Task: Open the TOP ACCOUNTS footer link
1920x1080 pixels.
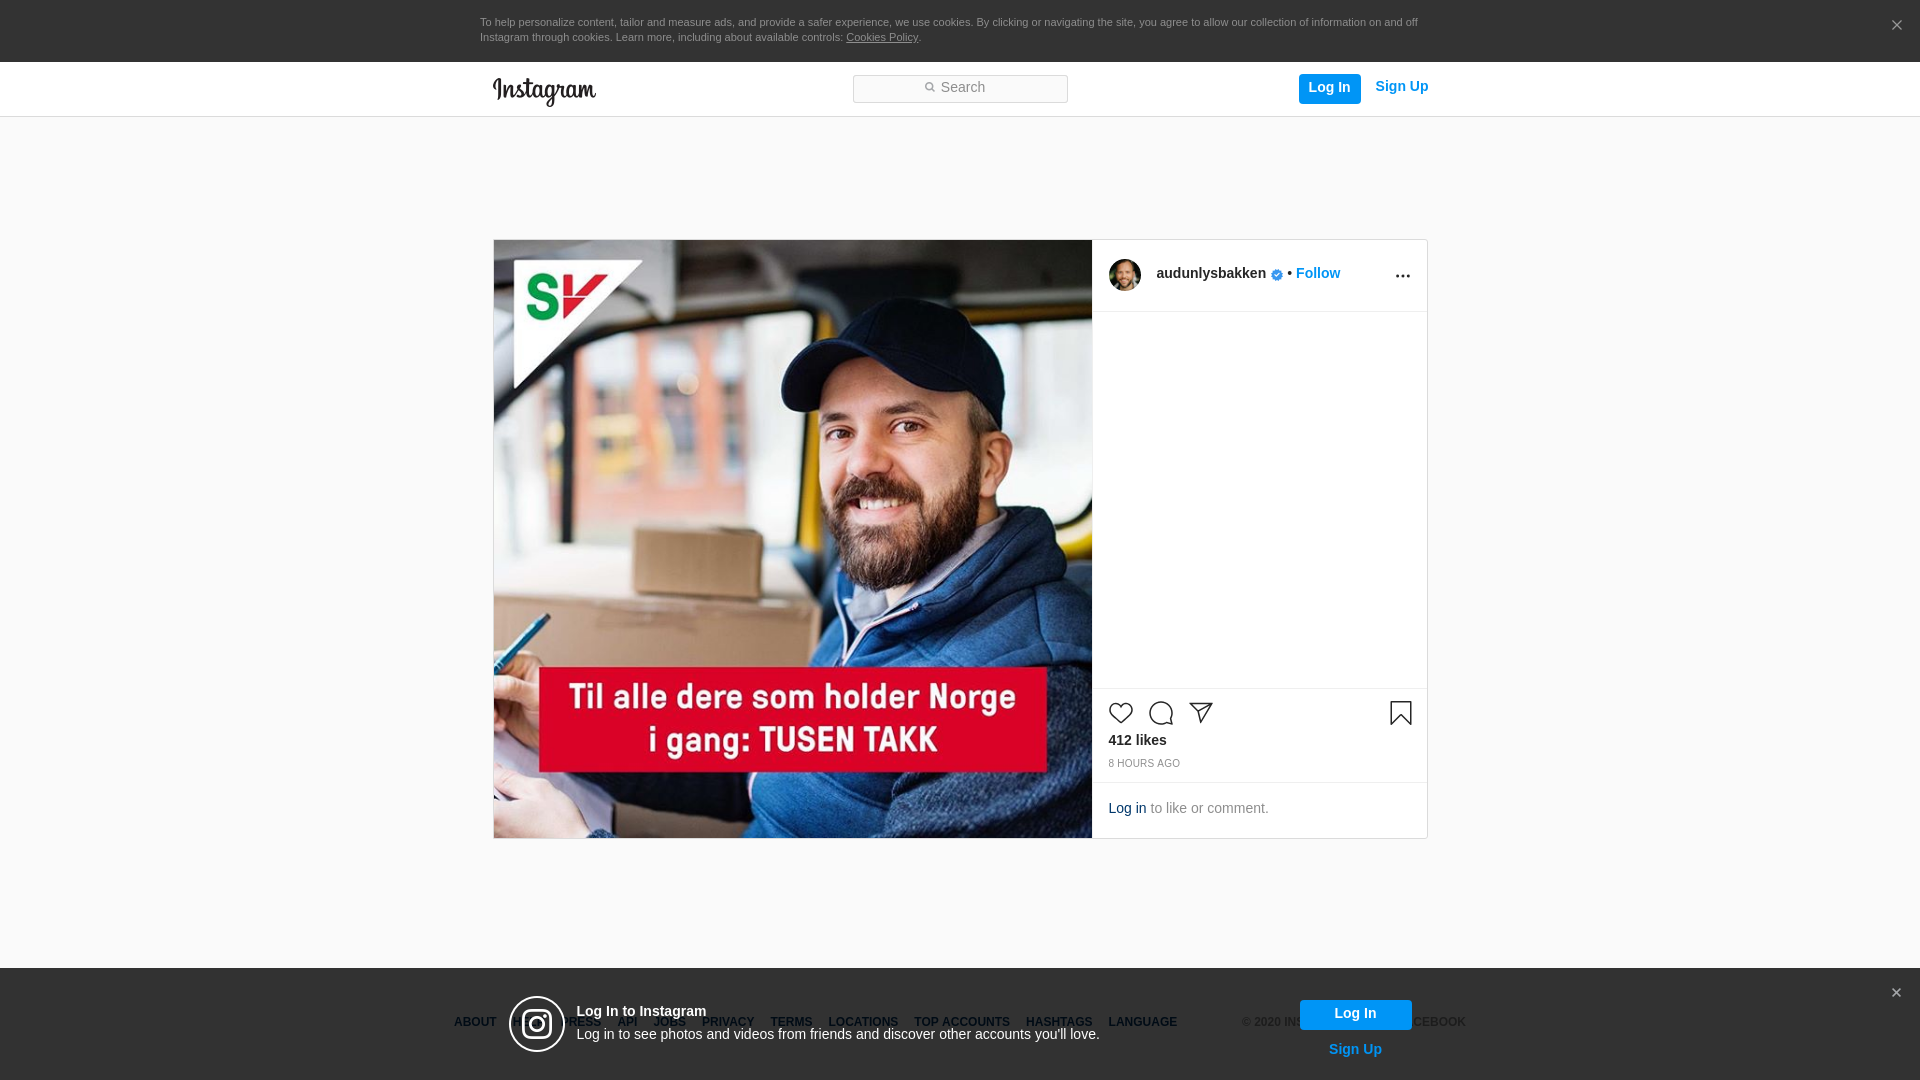Action: (x=962, y=1022)
